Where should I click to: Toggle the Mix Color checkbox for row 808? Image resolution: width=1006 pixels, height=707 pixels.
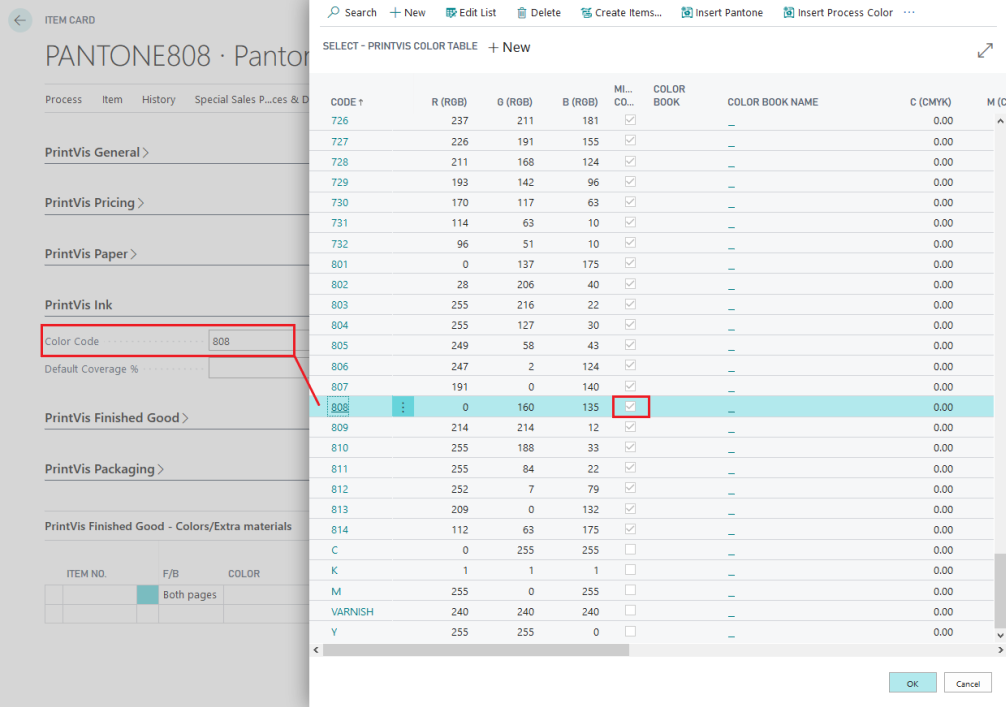point(630,406)
